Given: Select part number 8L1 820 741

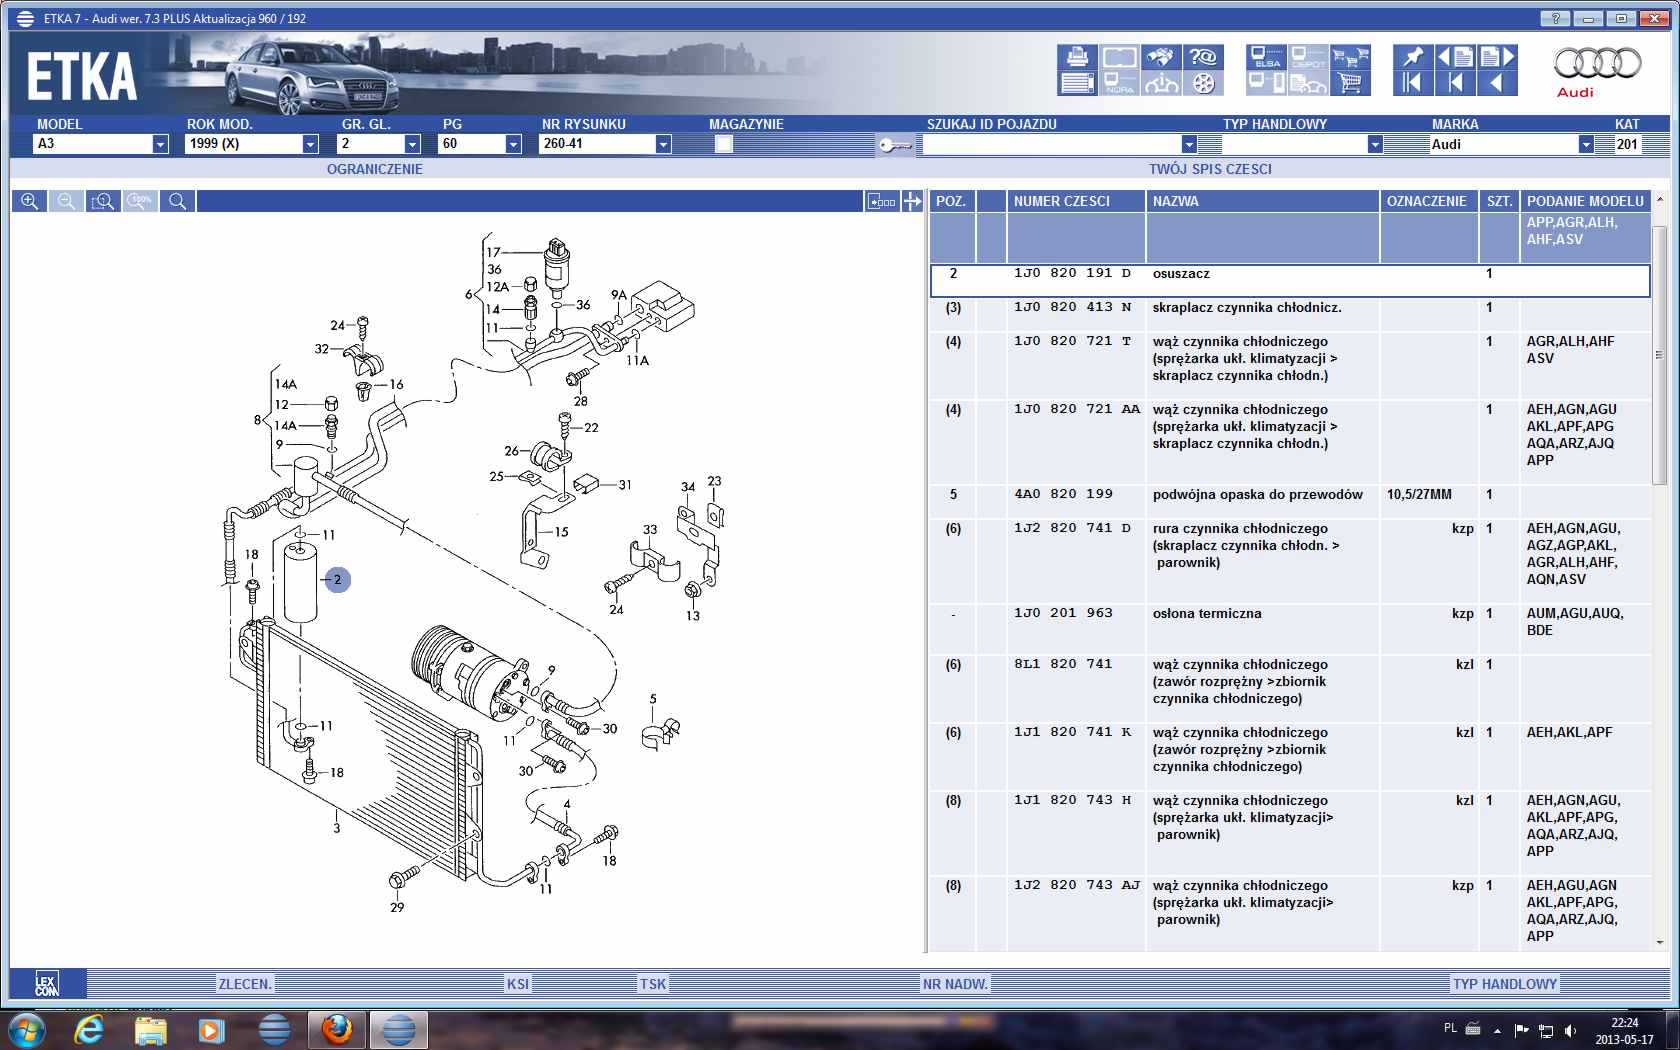Looking at the screenshot, I should [x=1063, y=664].
